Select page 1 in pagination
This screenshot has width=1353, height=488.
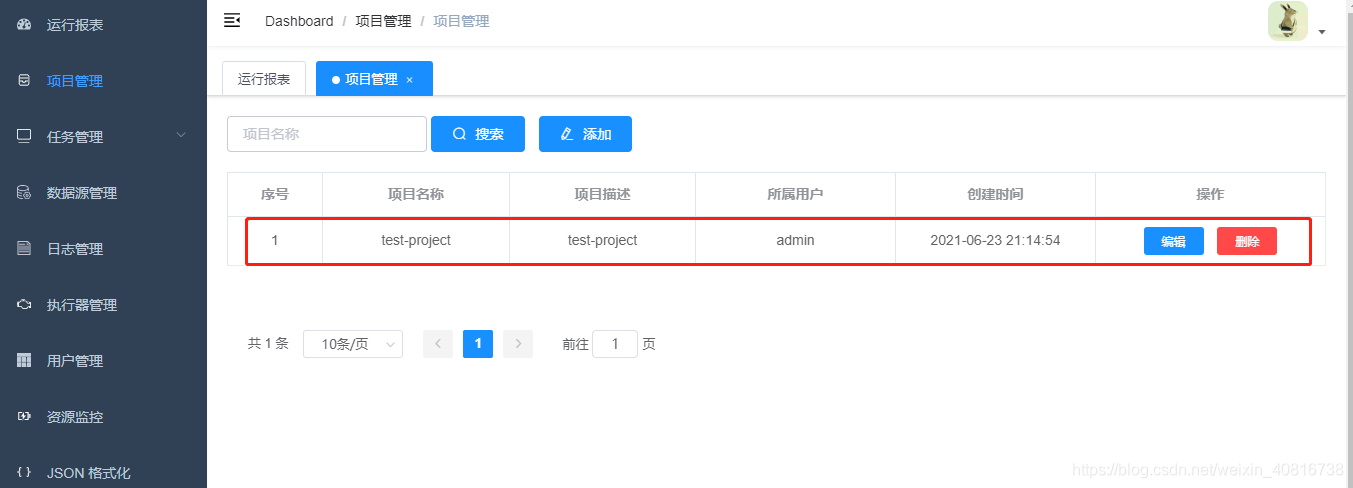[478, 344]
